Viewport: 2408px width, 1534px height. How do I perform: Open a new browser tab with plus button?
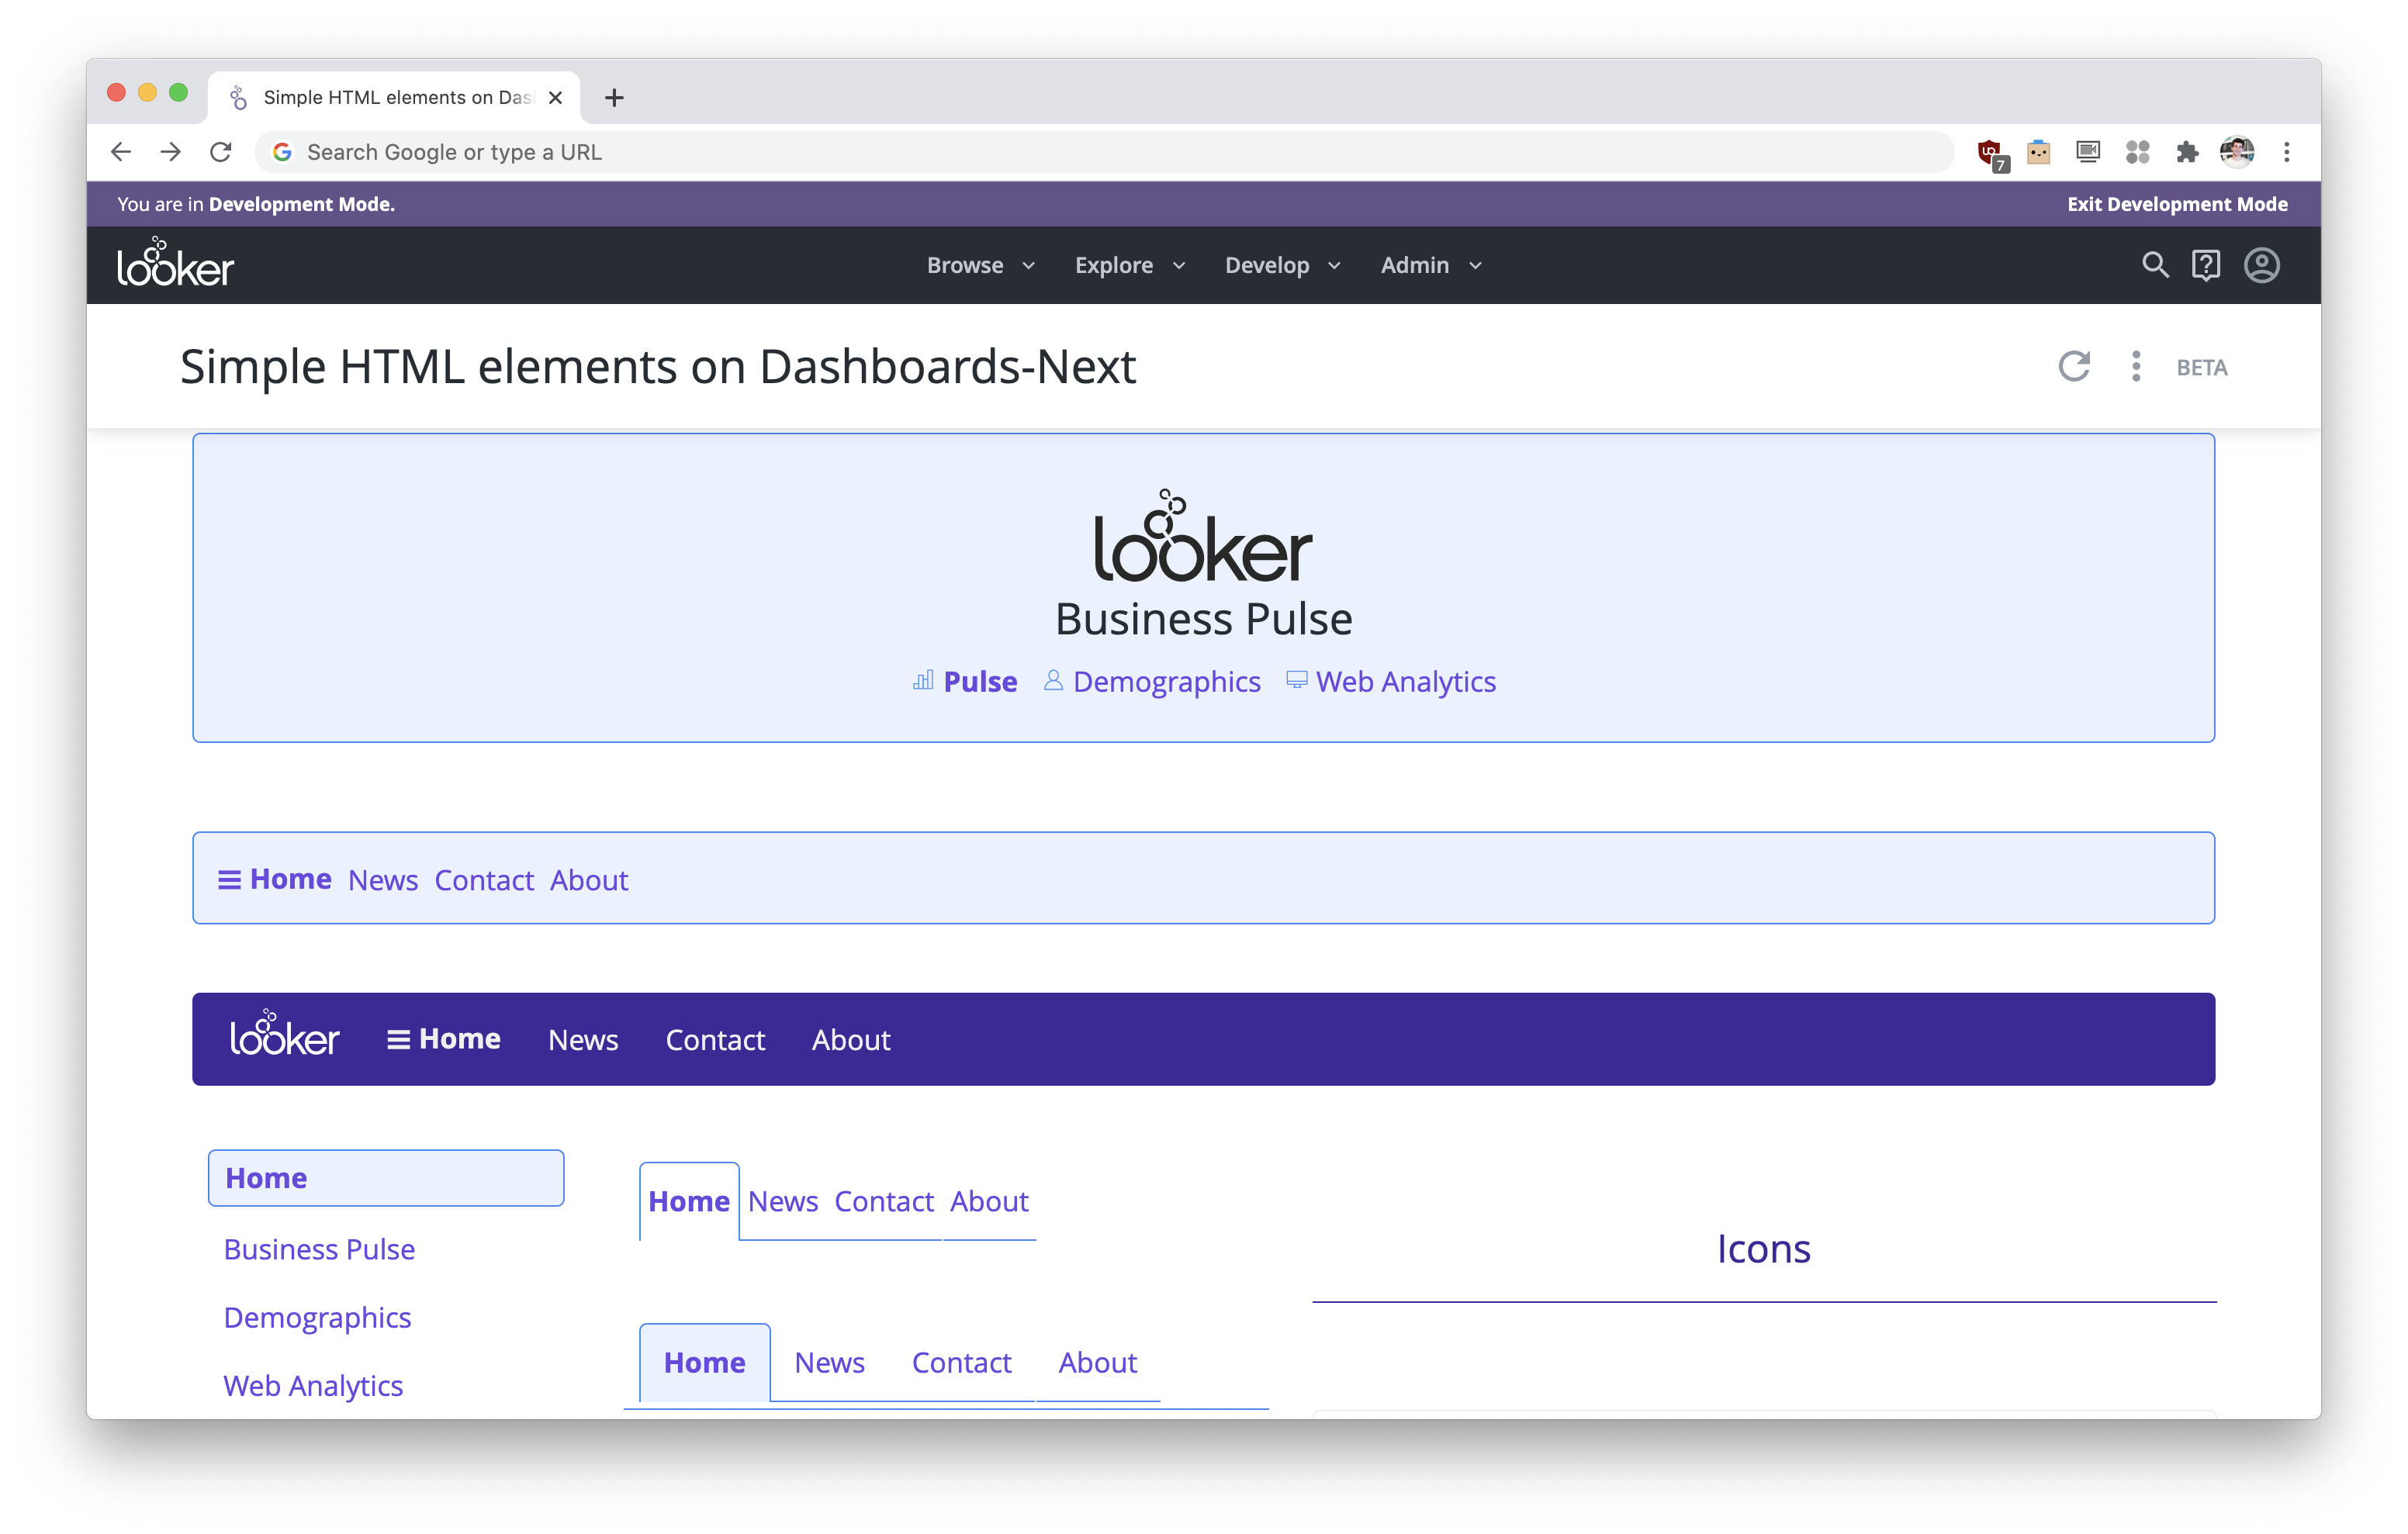614,98
